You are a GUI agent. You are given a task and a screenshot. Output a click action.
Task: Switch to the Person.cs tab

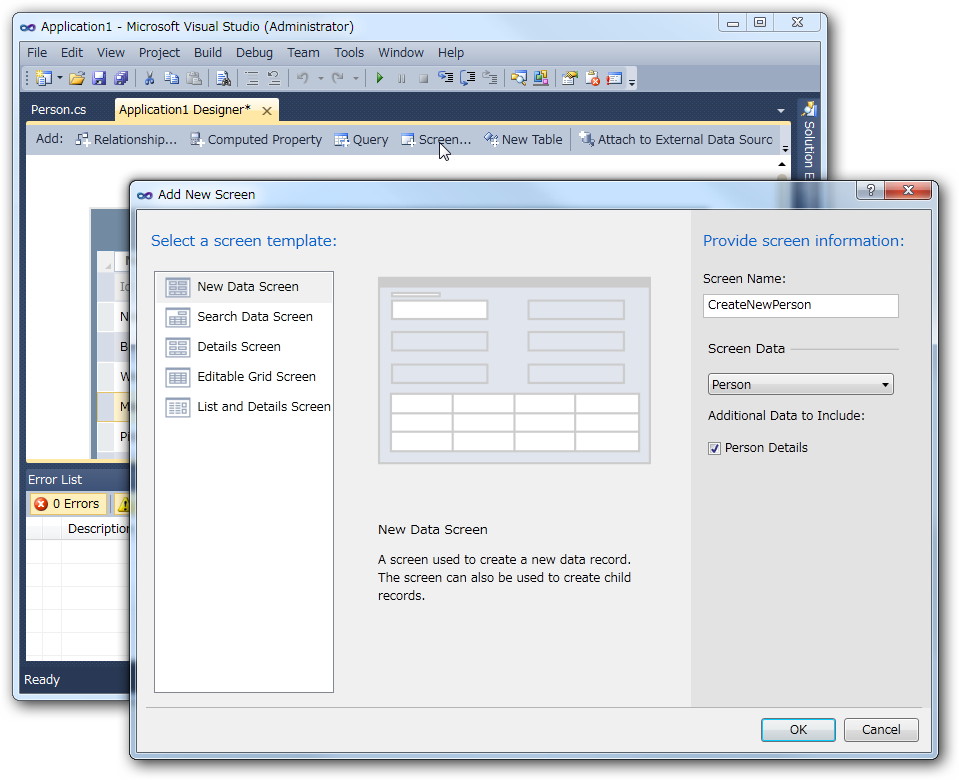point(59,110)
